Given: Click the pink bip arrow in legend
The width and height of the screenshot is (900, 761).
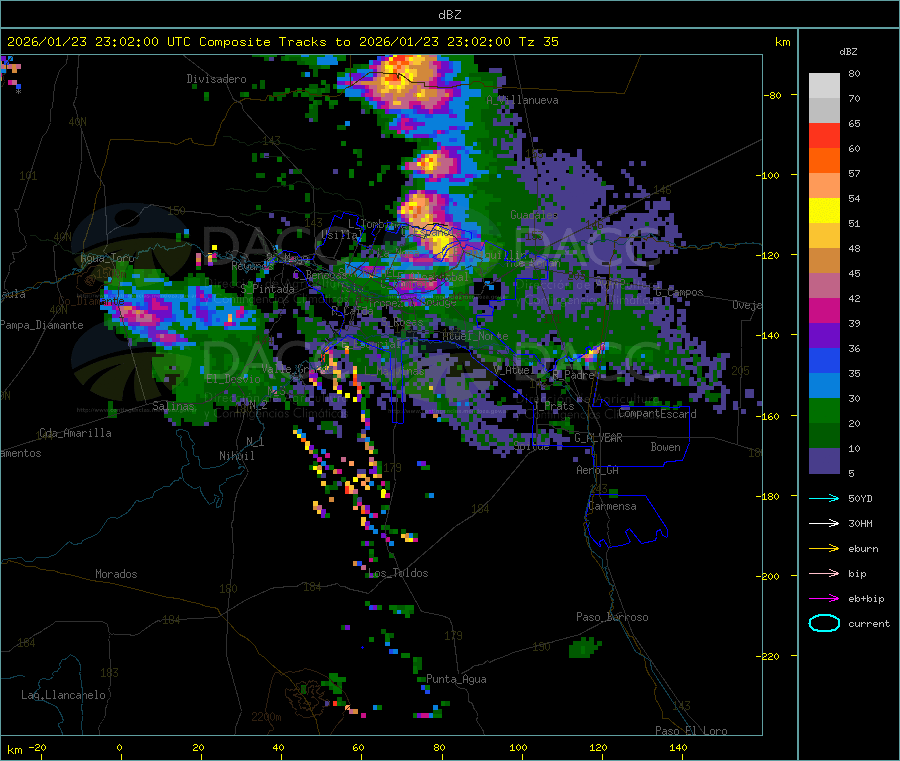Looking at the screenshot, I should tap(824, 573).
